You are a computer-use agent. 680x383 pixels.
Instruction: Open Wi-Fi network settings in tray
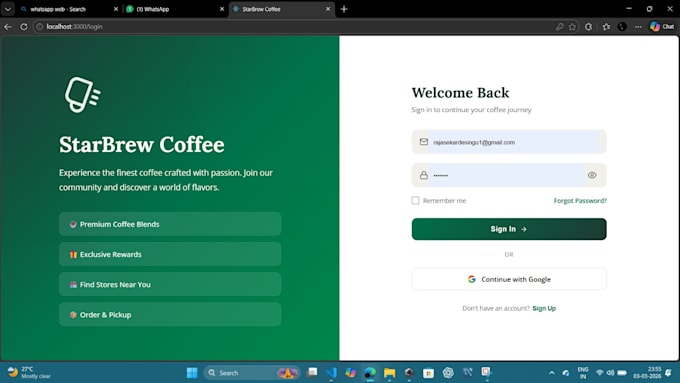600,373
